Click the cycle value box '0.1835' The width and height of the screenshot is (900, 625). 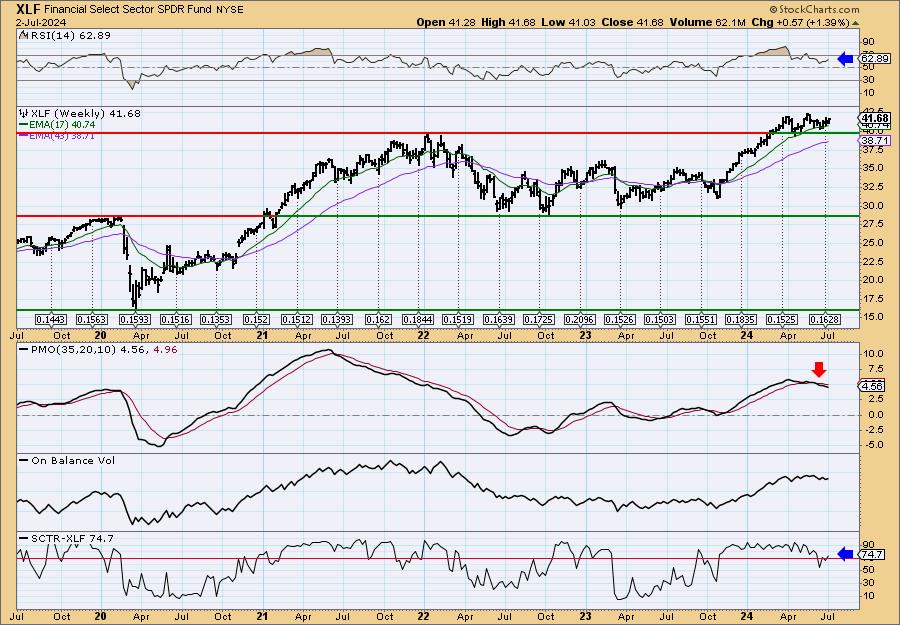(742, 319)
